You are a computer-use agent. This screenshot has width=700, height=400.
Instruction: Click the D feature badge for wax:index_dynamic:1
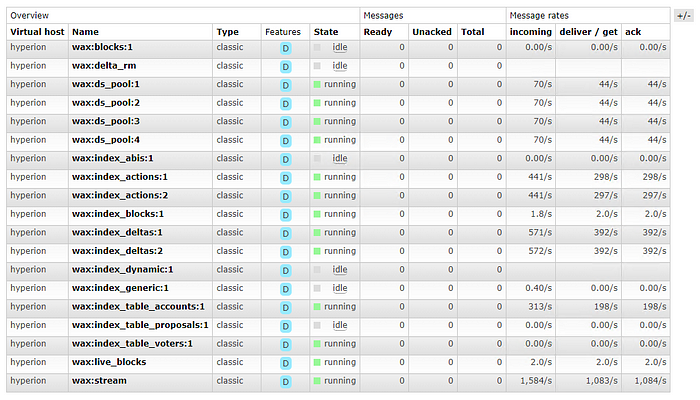click(x=286, y=271)
